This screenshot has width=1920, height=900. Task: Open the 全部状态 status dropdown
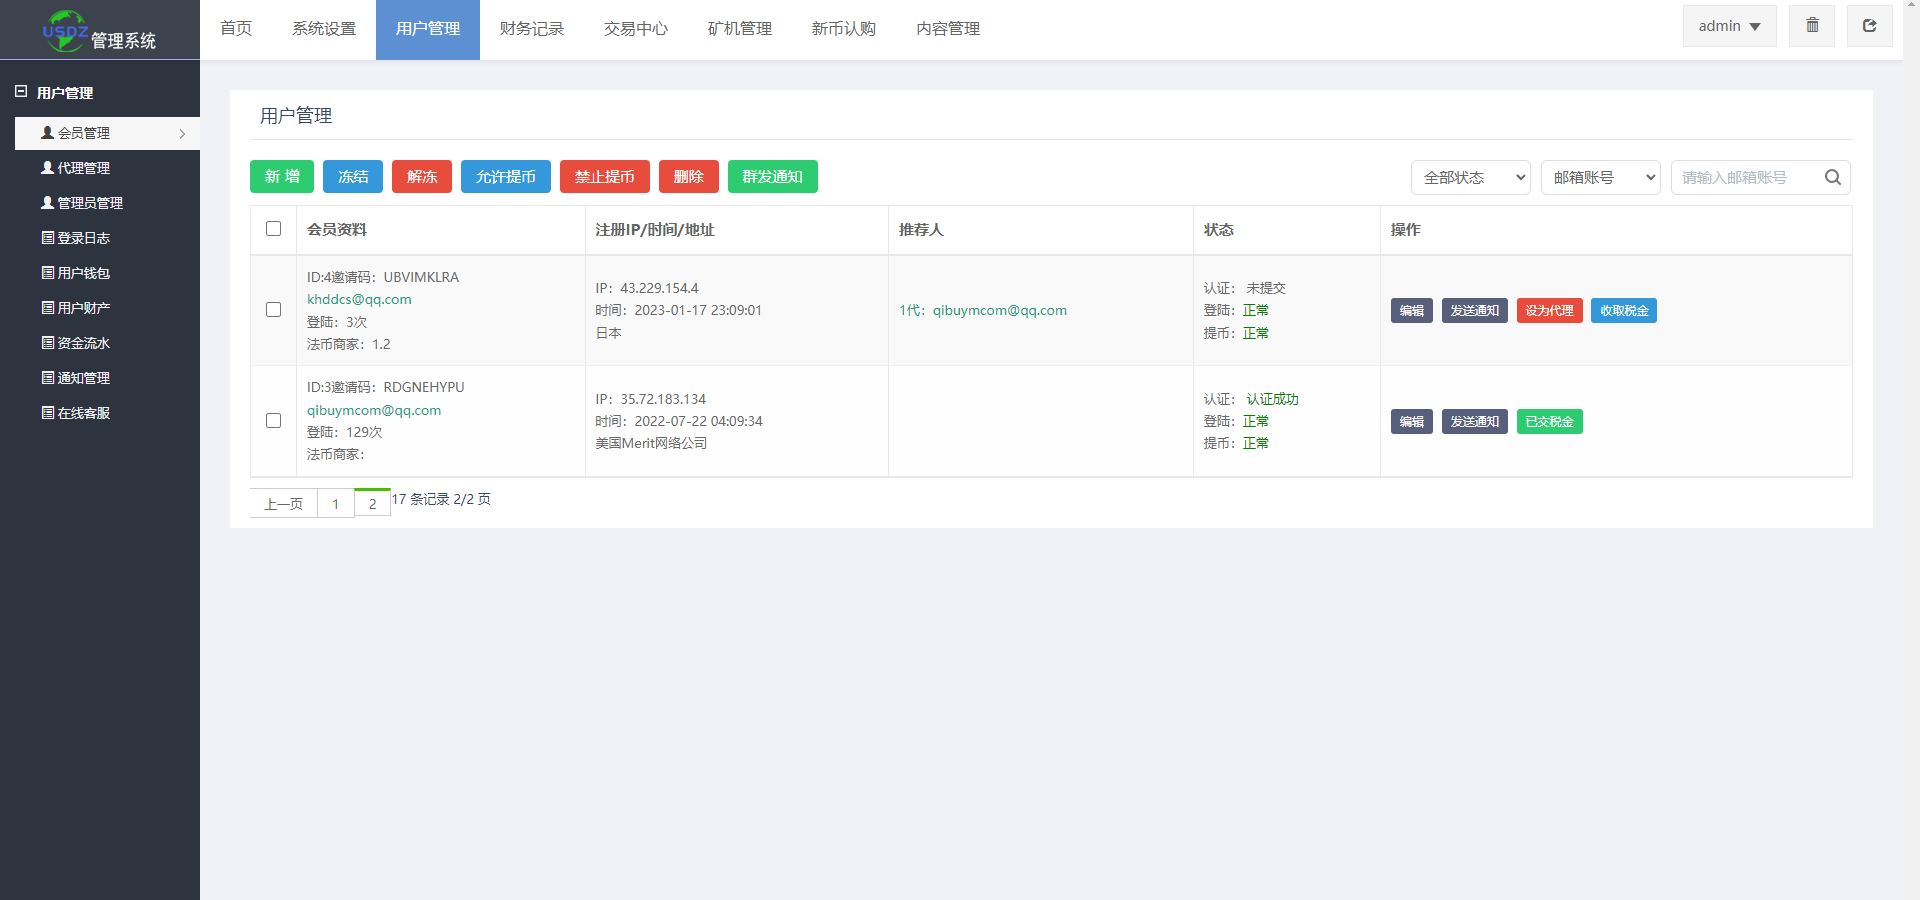pyautogui.click(x=1470, y=177)
